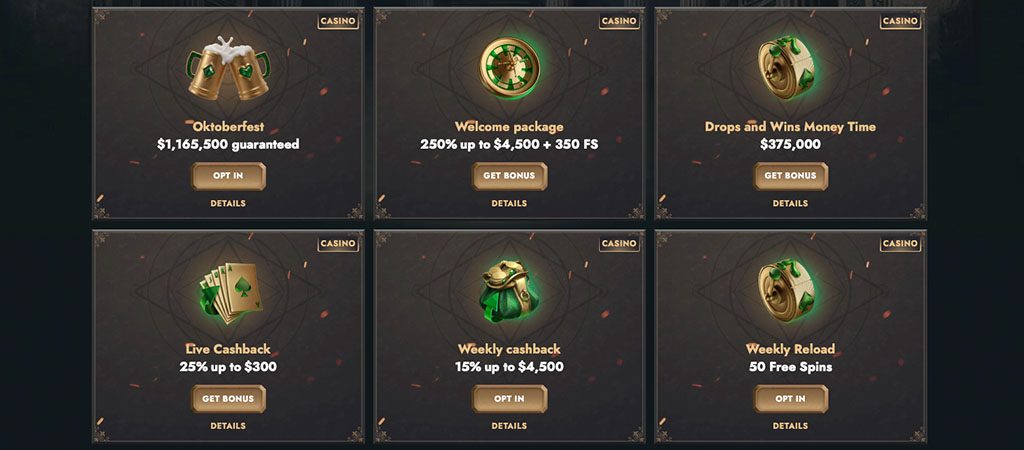
Task: Get the Live Cashback bonus
Action: click(229, 398)
